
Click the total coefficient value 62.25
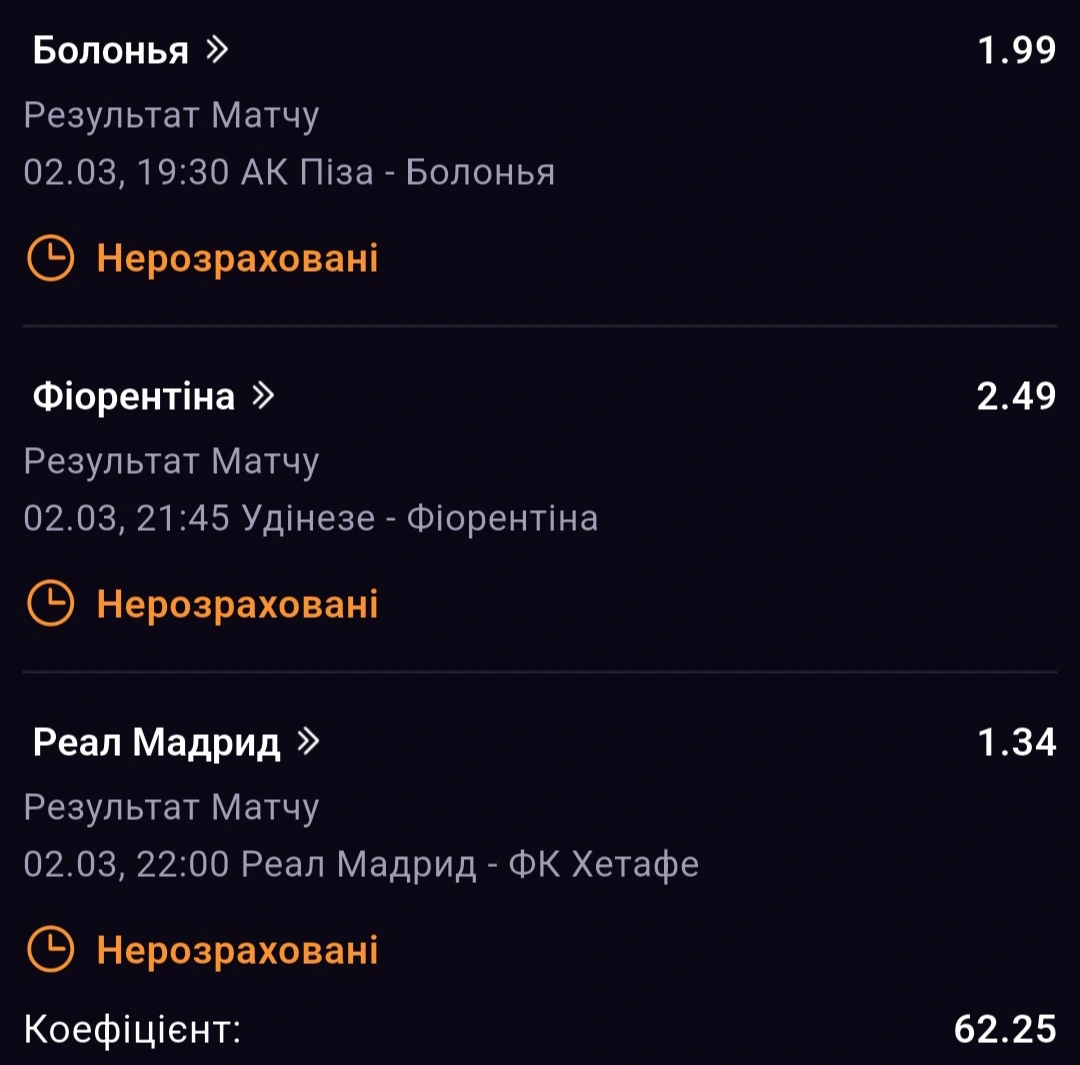click(1005, 1029)
